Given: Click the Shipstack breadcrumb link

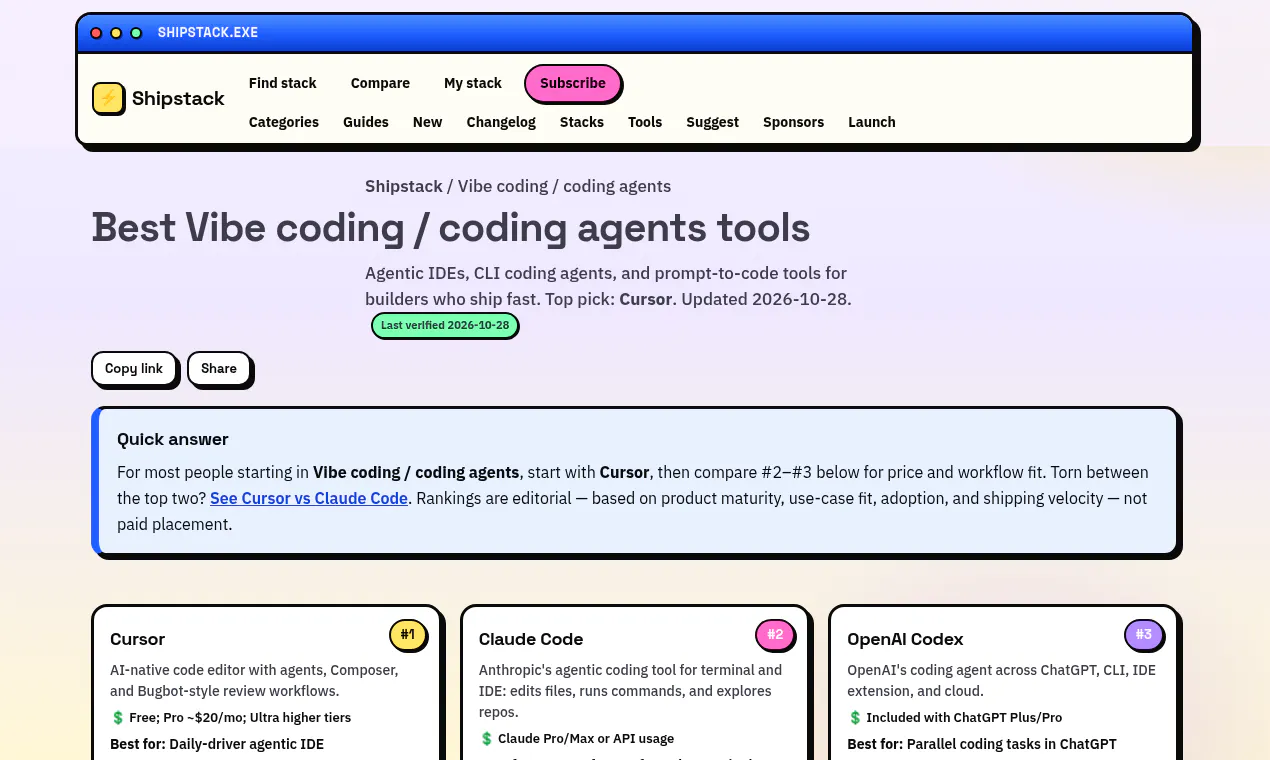Looking at the screenshot, I should [404, 186].
